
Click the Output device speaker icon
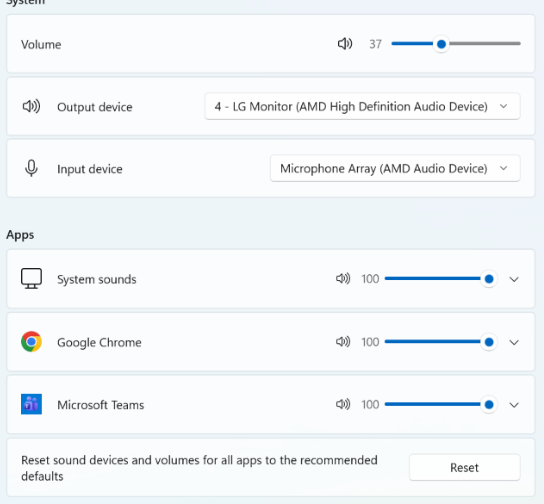[x=31, y=106]
